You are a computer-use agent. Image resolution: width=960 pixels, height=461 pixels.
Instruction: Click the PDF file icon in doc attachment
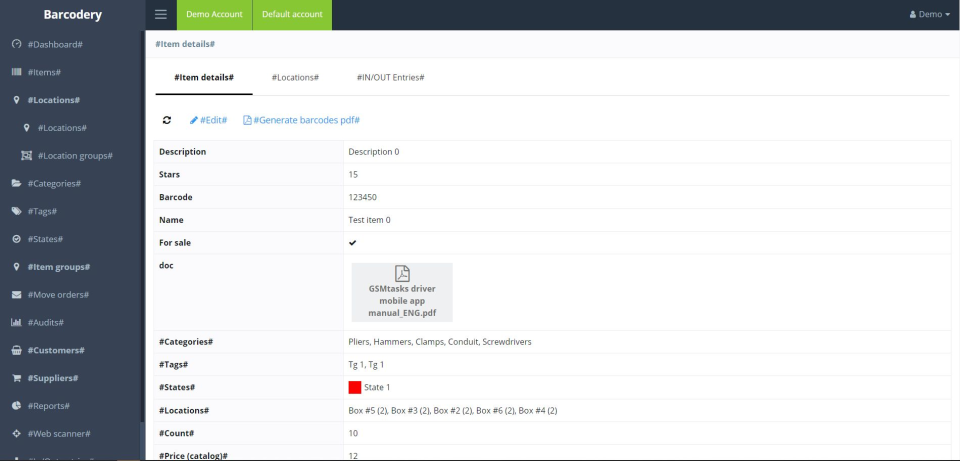tap(402, 273)
